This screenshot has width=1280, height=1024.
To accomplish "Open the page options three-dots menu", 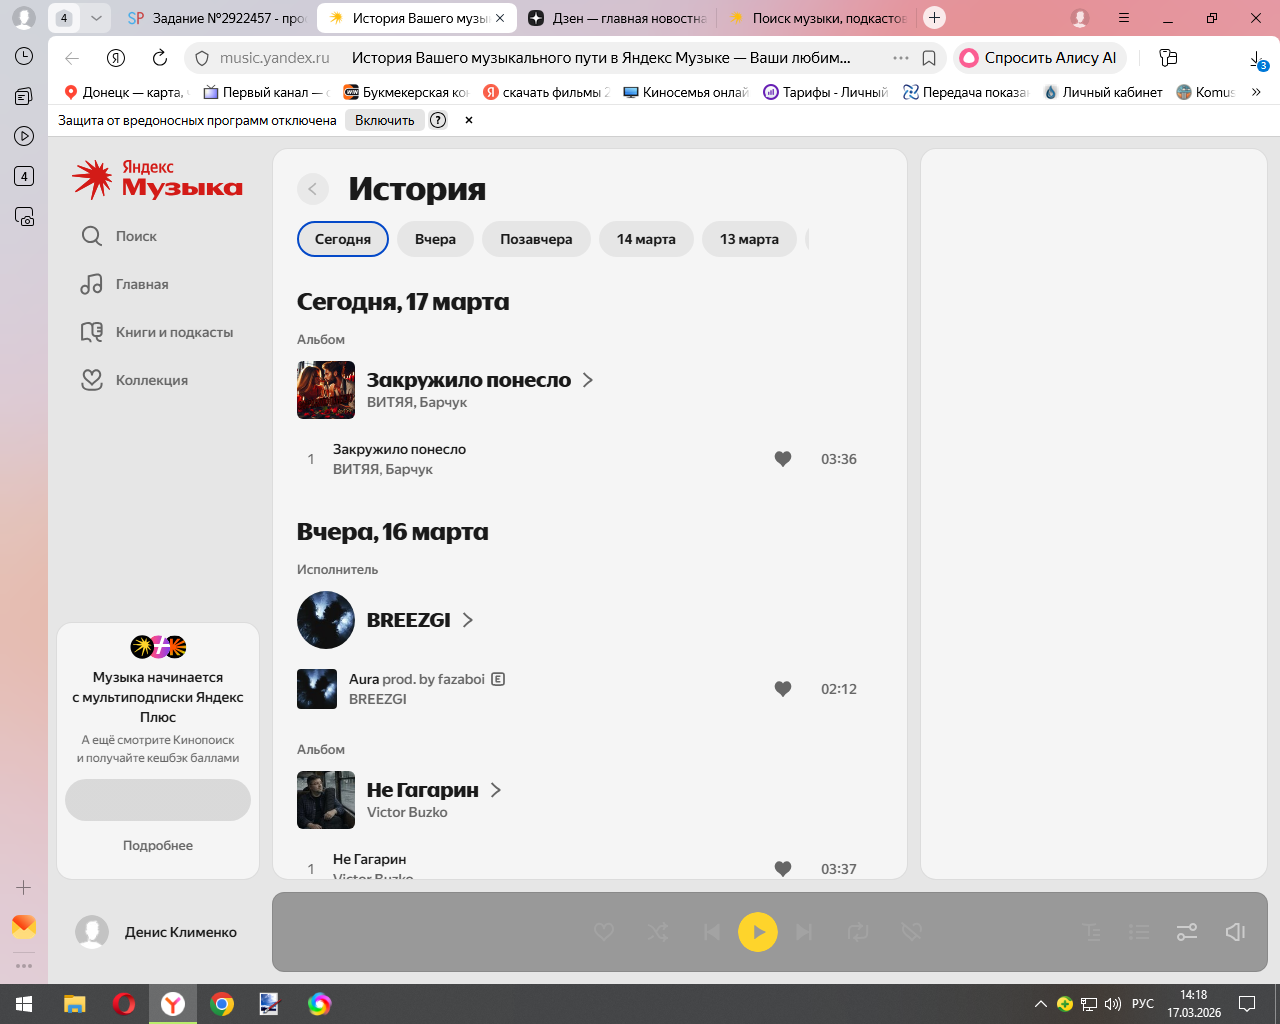I will [x=901, y=58].
